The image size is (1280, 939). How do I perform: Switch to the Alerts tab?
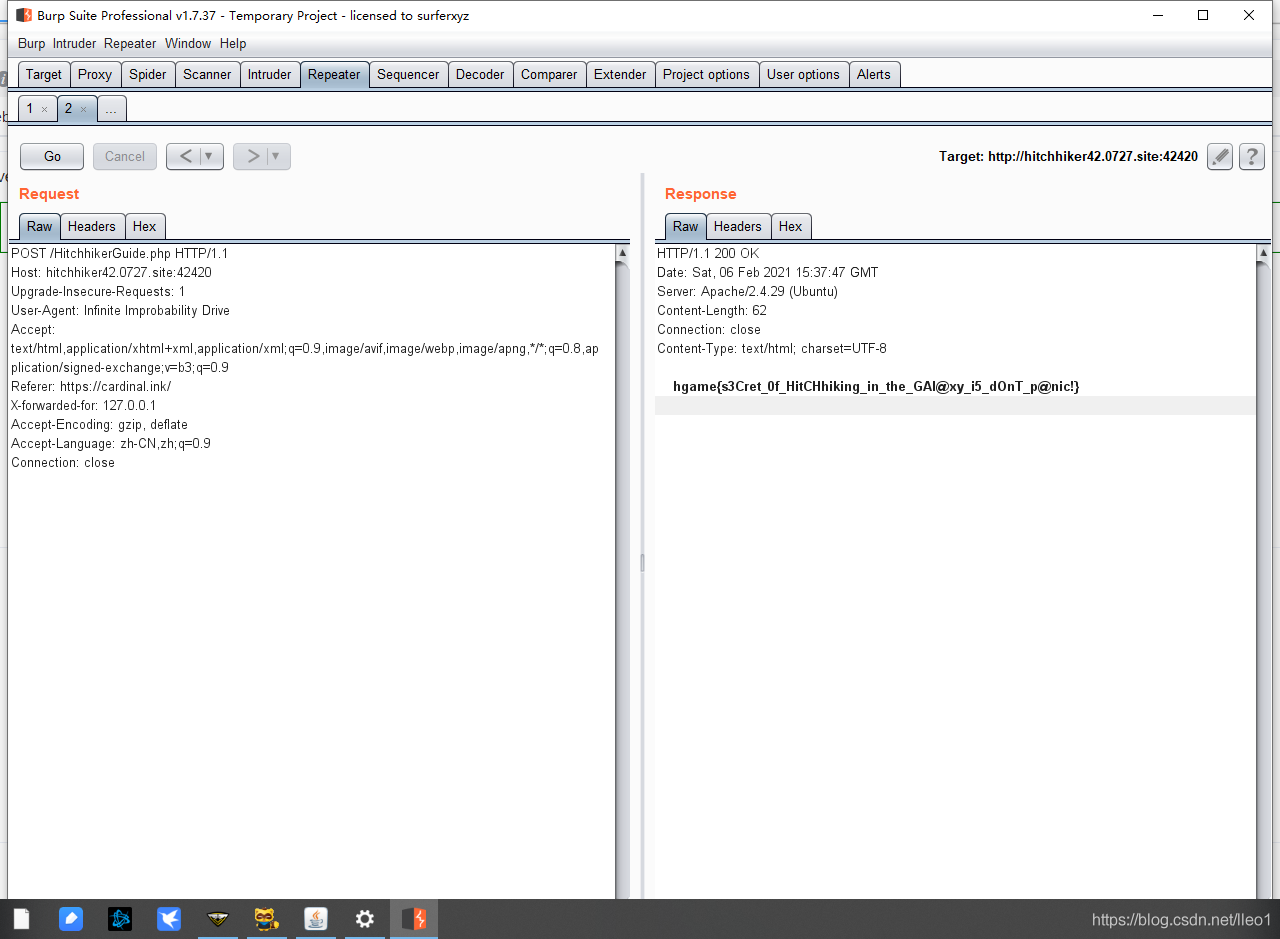(x=873, y=75)
